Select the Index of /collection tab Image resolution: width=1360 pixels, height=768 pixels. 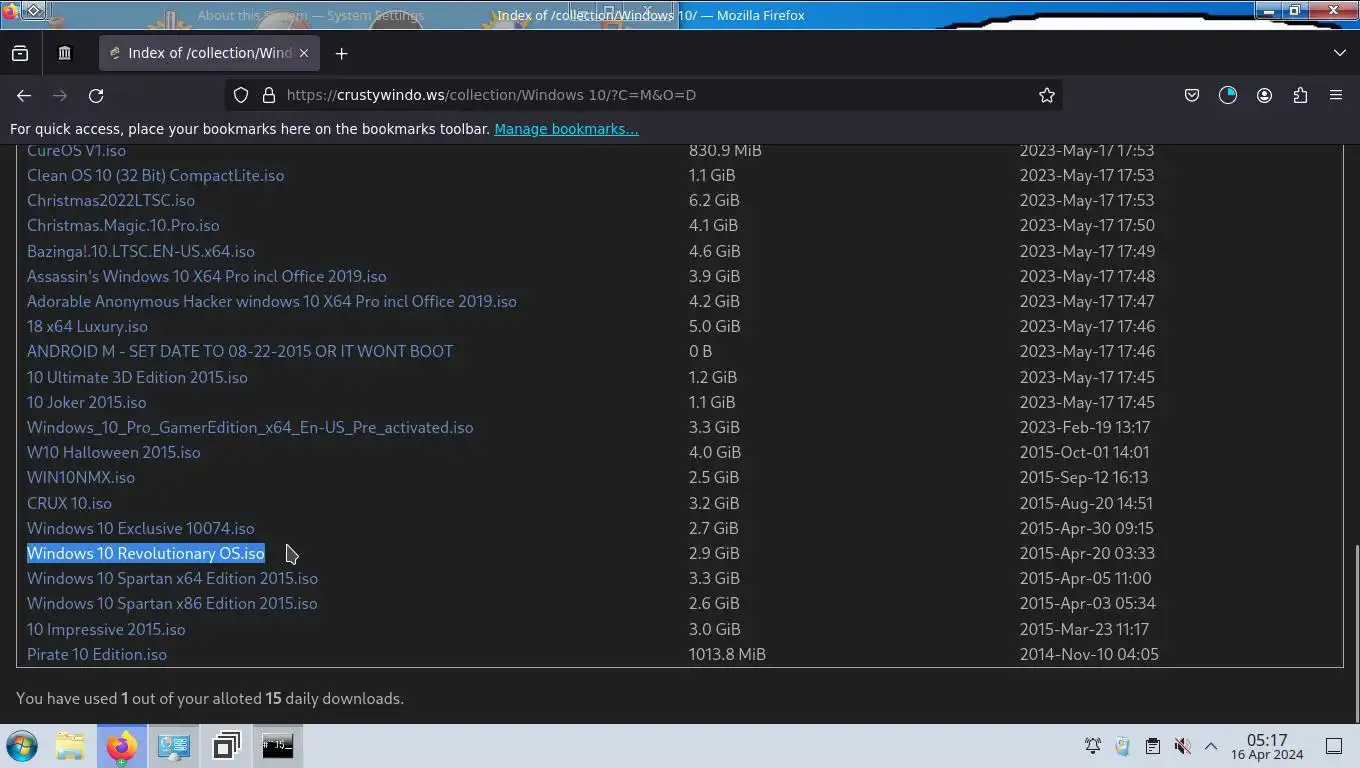pyautogui.click(x=209, y=53)
